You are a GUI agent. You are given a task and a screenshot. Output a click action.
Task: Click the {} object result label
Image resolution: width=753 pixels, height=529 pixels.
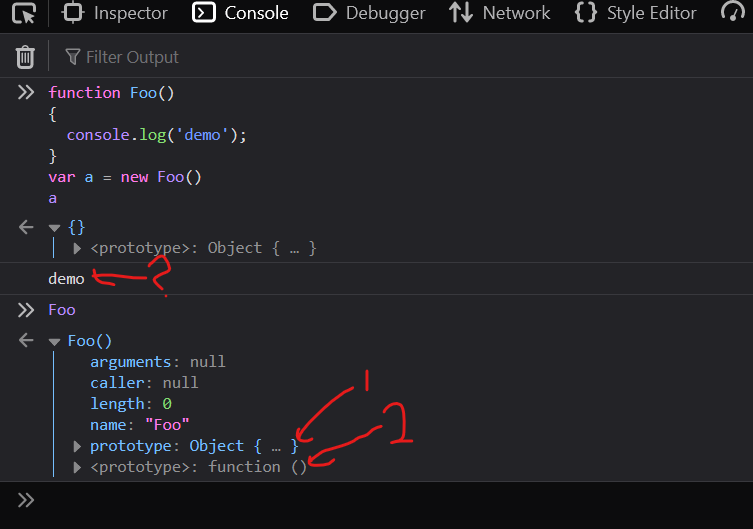pos(76,227)
